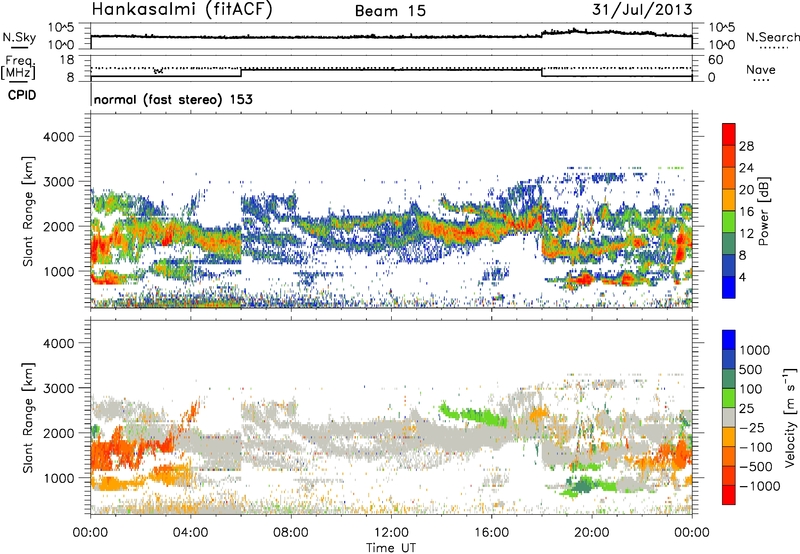Click velocity colorbar value -25

pos(754,427)
